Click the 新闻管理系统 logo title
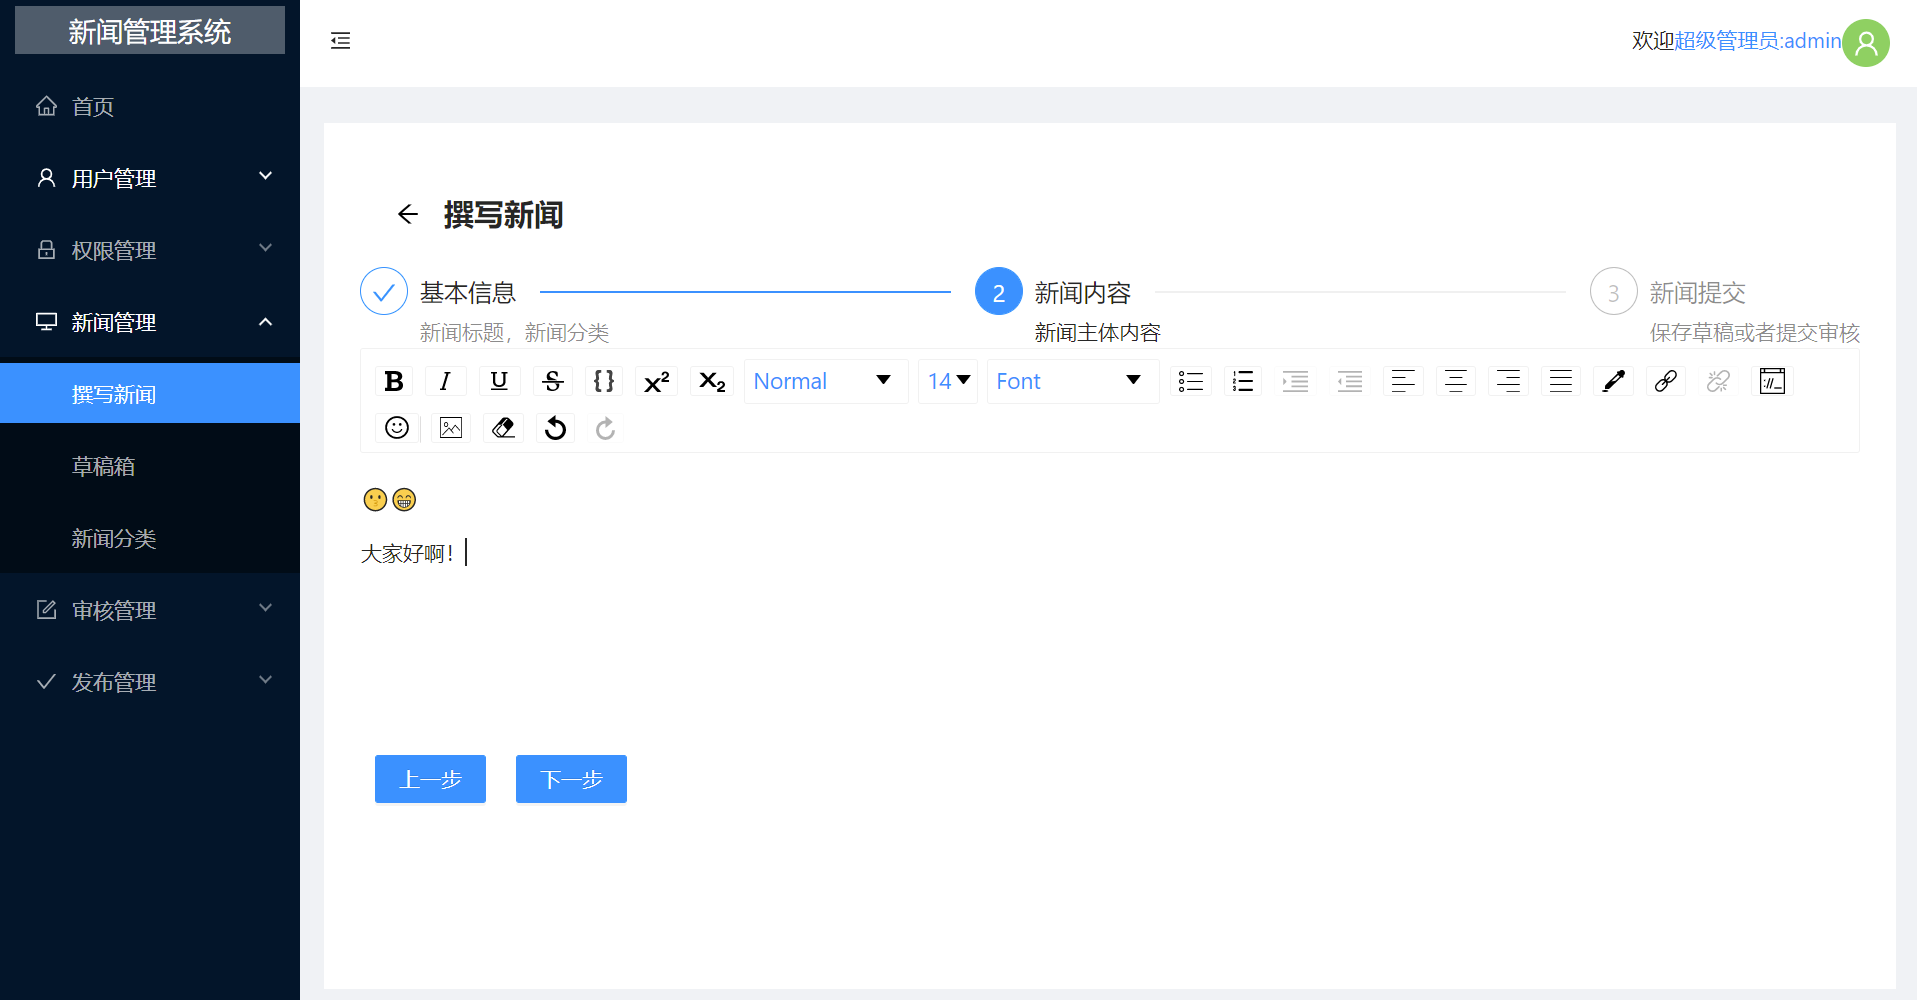The height and width of the screenshot is (1000, 1917). click(150, 30)
